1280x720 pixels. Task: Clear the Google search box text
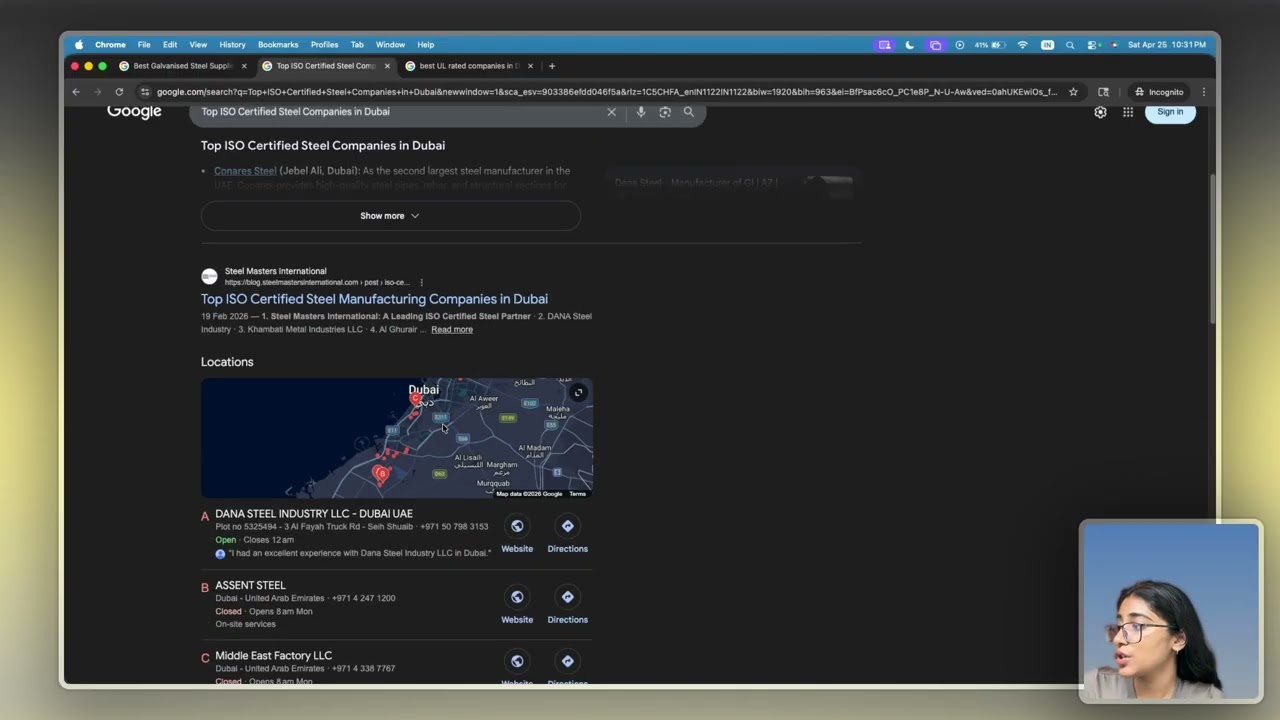(x=612, y=112)
